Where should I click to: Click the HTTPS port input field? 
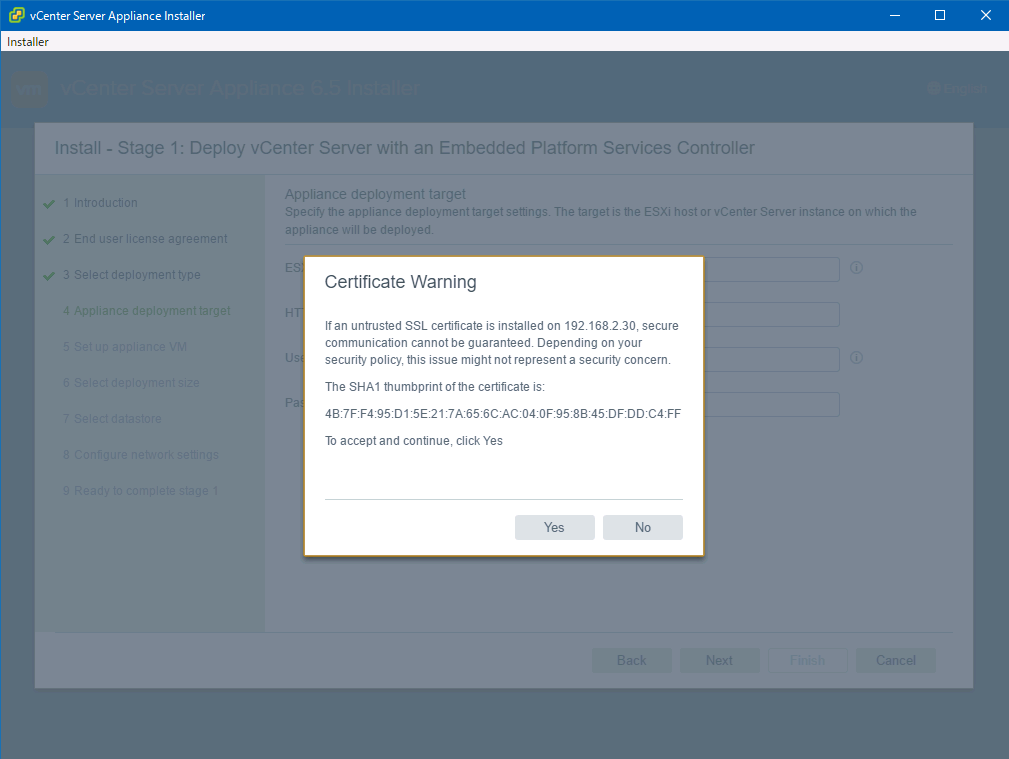pos(772,314)
